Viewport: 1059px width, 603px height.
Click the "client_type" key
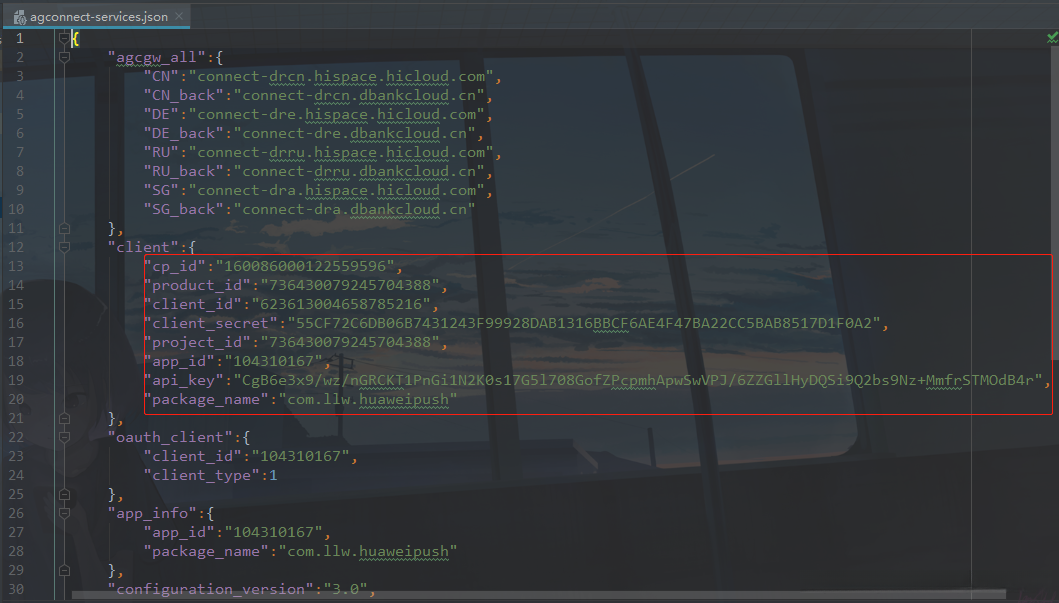201,475
